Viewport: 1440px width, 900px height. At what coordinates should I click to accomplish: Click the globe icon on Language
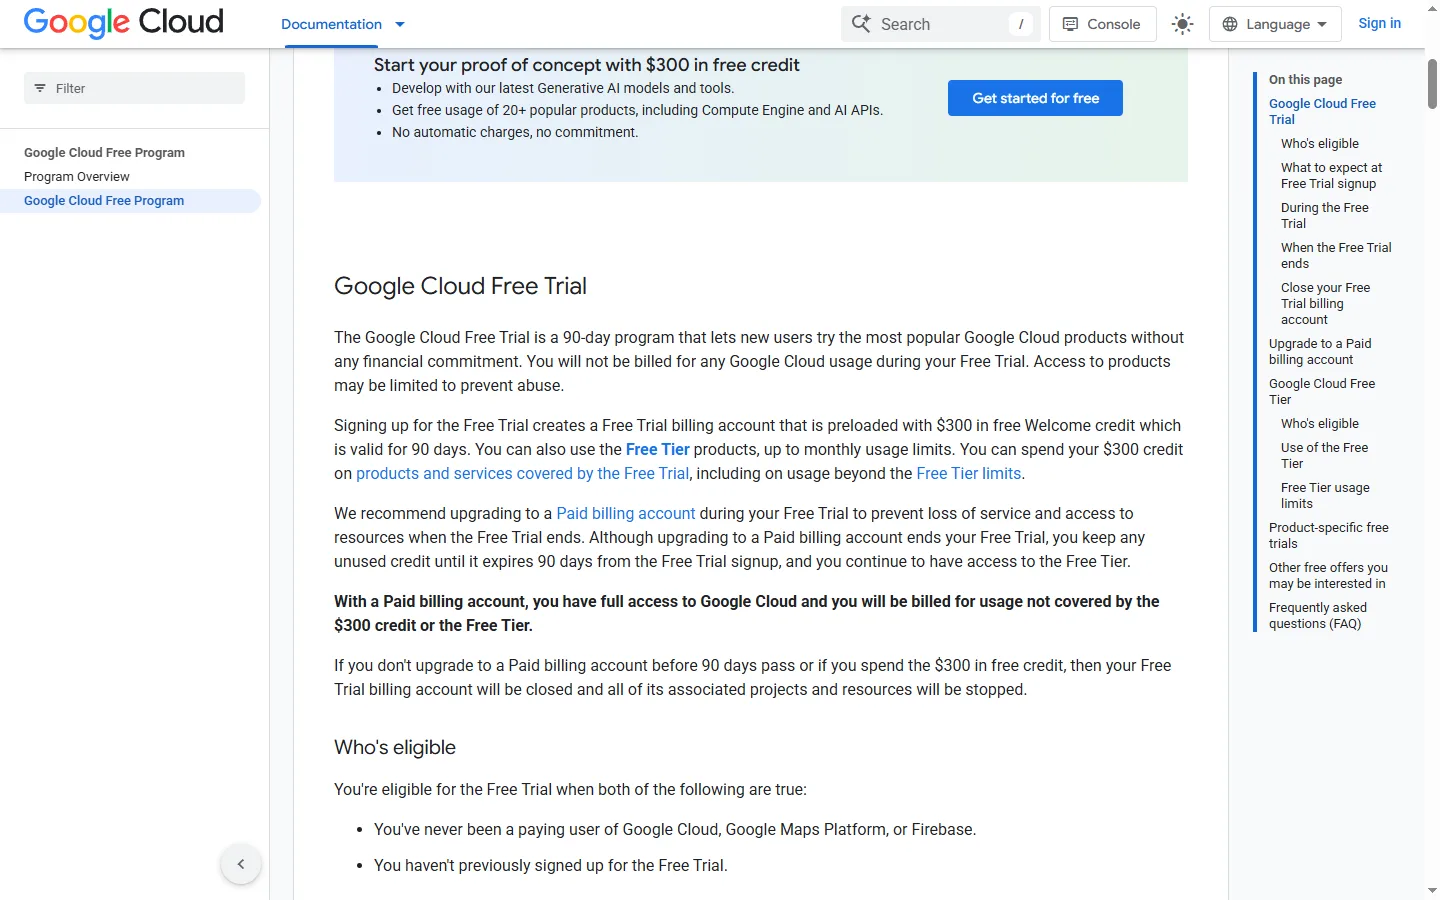[x=1230, y=24]
